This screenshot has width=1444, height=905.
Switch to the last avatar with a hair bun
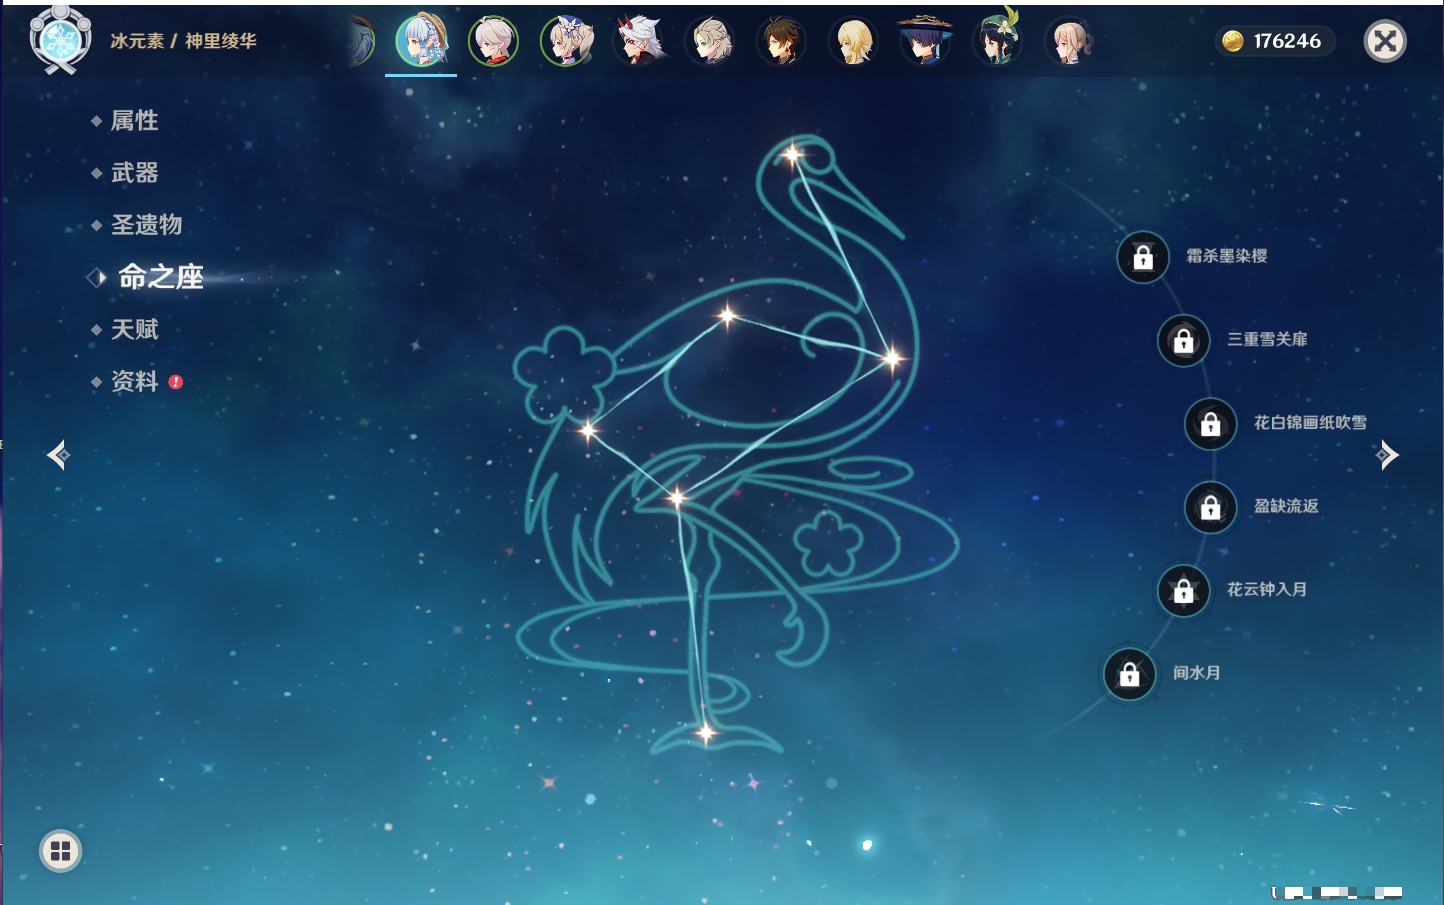coord(1070,42)
